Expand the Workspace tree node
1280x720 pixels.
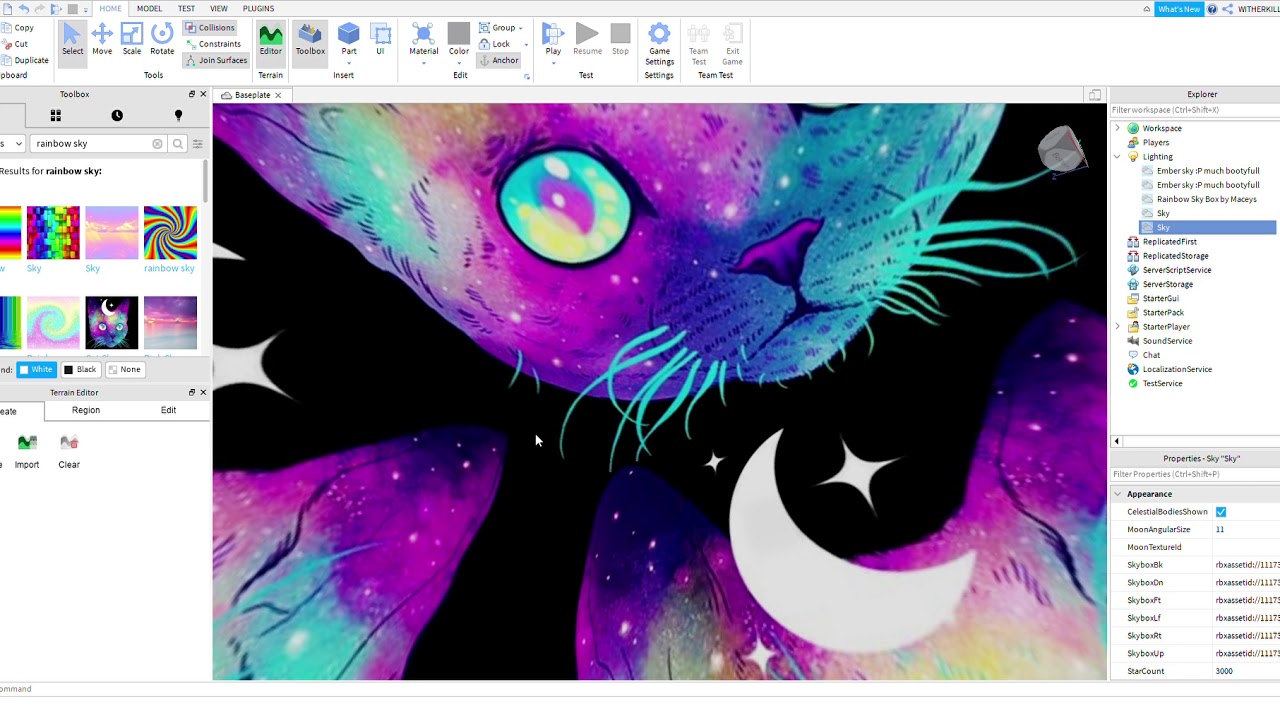pyautogui.click(x=1118, y=128)
